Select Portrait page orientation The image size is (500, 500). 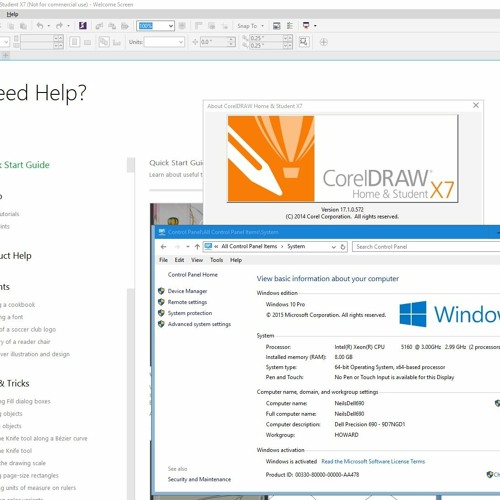(75, 42)
